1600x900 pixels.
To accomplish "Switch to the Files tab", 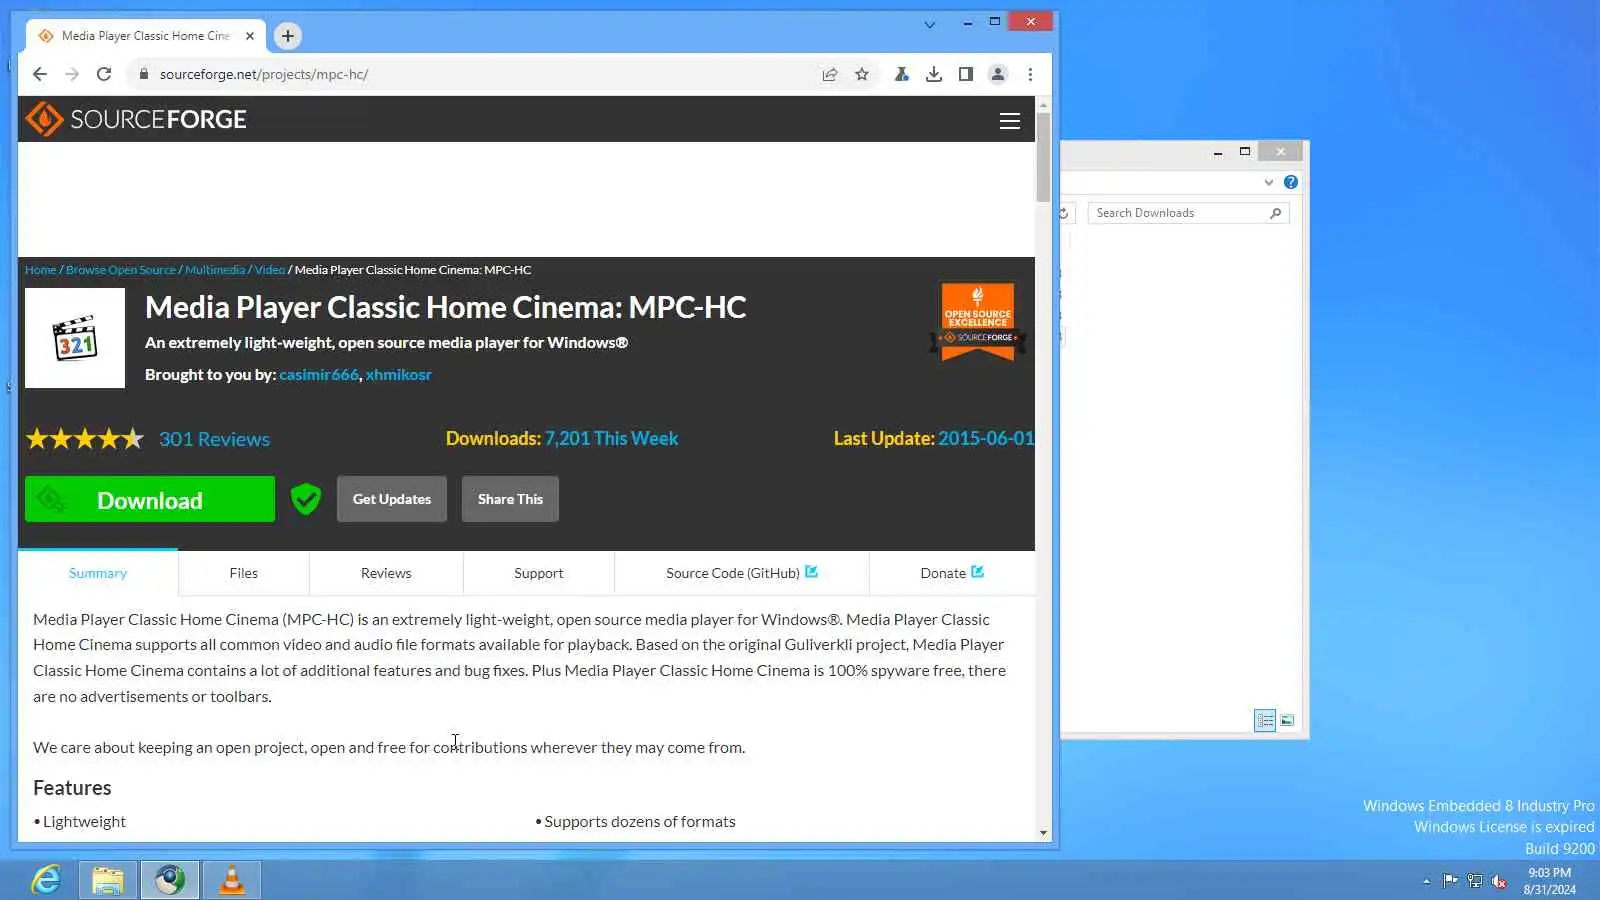I will coord(244,573).
